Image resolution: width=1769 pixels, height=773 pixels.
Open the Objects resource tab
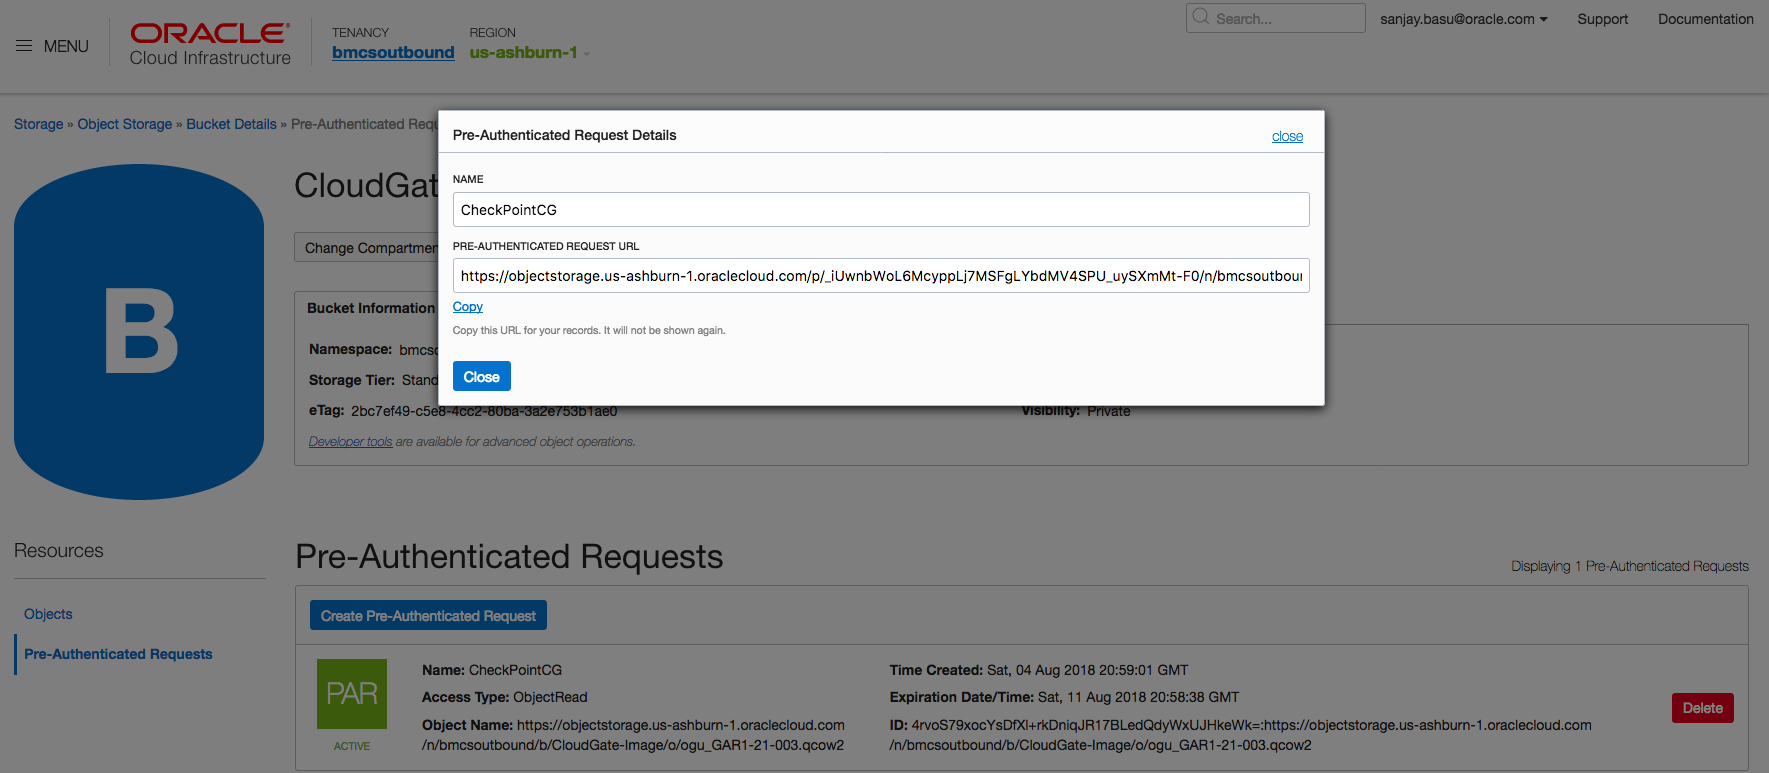[48, 614]
